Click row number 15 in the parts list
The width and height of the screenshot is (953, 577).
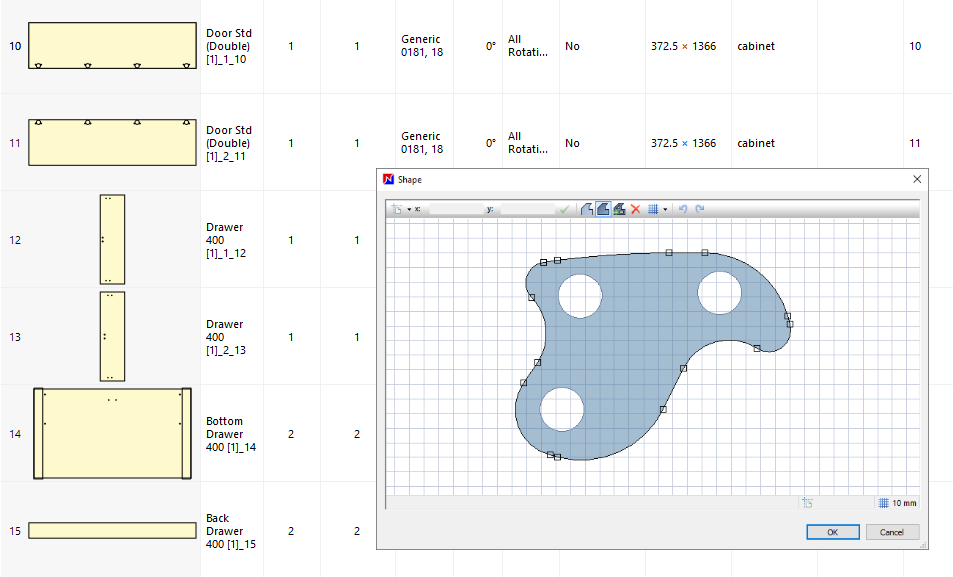(15, 531)
